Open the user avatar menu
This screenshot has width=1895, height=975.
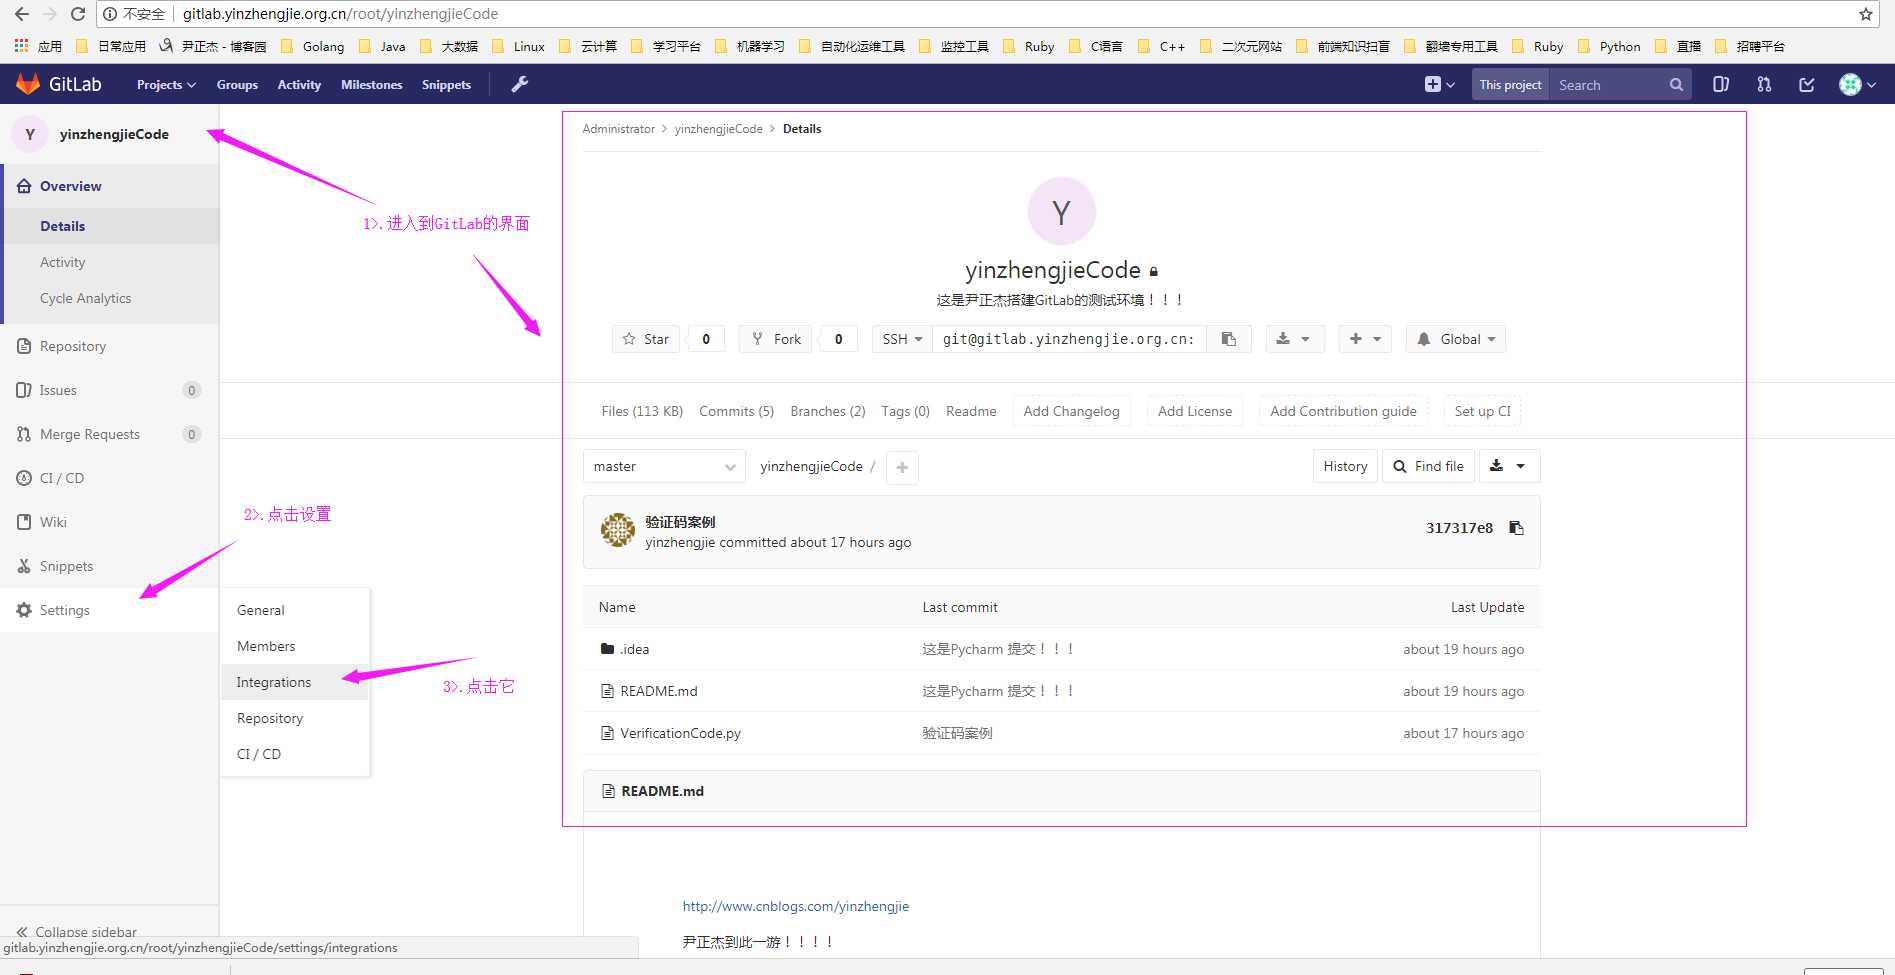pyautogui.click(x=1857, y=85)
